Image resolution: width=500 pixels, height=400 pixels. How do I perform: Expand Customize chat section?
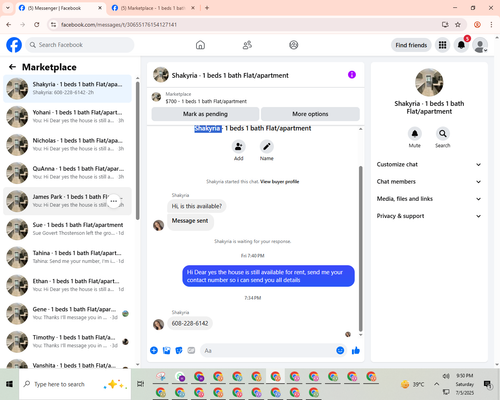(x=429, y=164)
